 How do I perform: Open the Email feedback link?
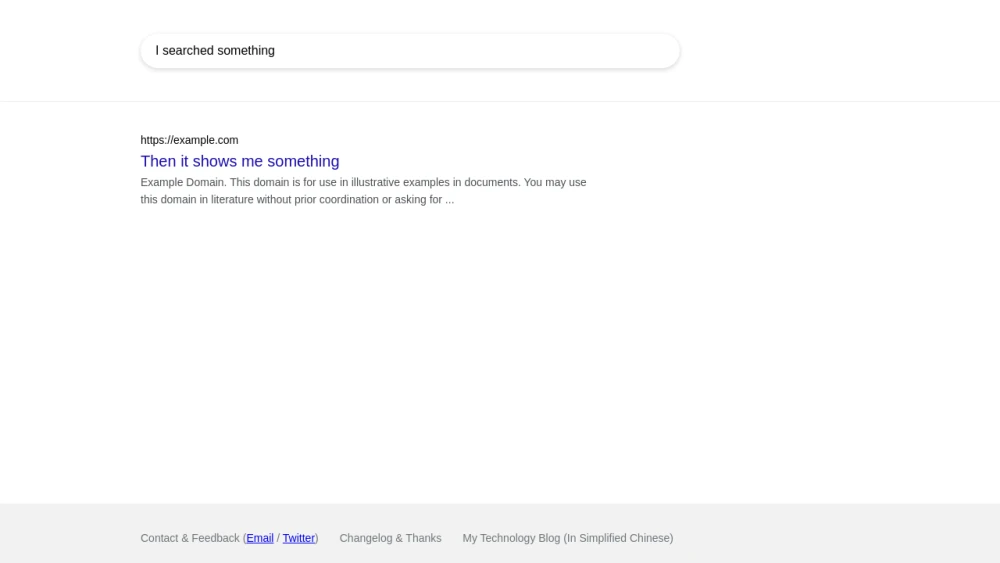tap(260, 538)
